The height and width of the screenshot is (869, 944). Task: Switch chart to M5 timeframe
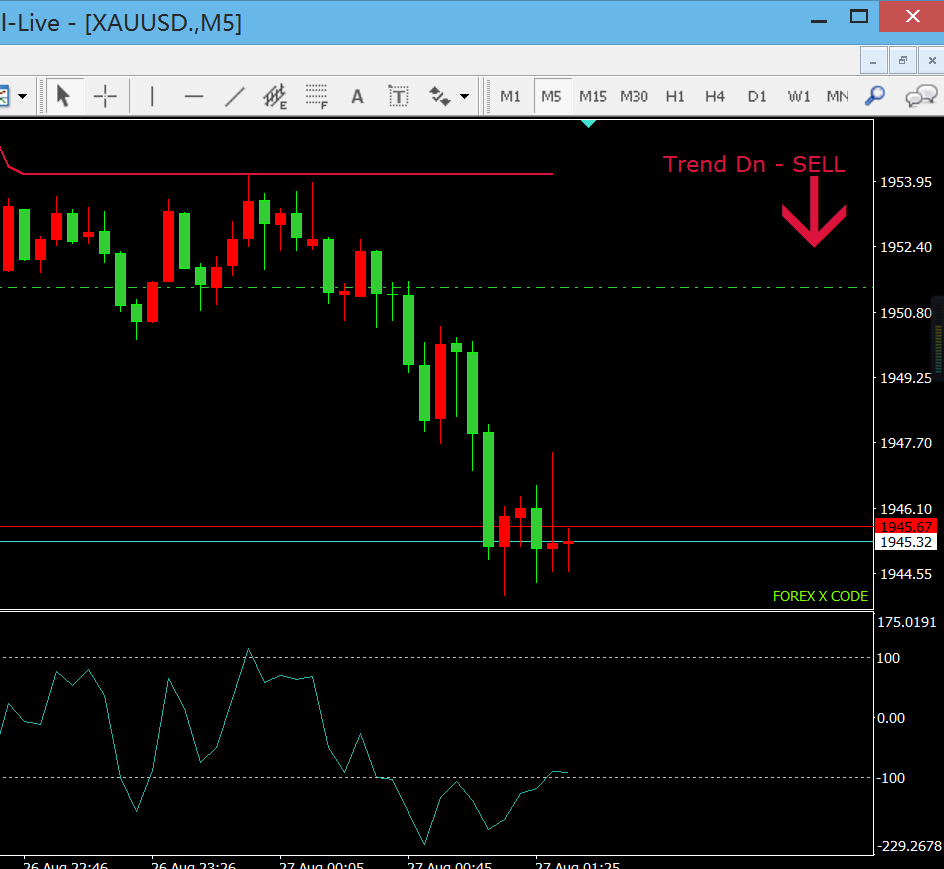point(551,96)
